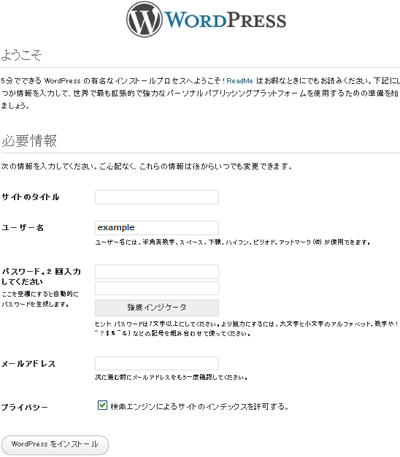Focus the email address input field
Viewport: 400px width, 457px height.
157,363
